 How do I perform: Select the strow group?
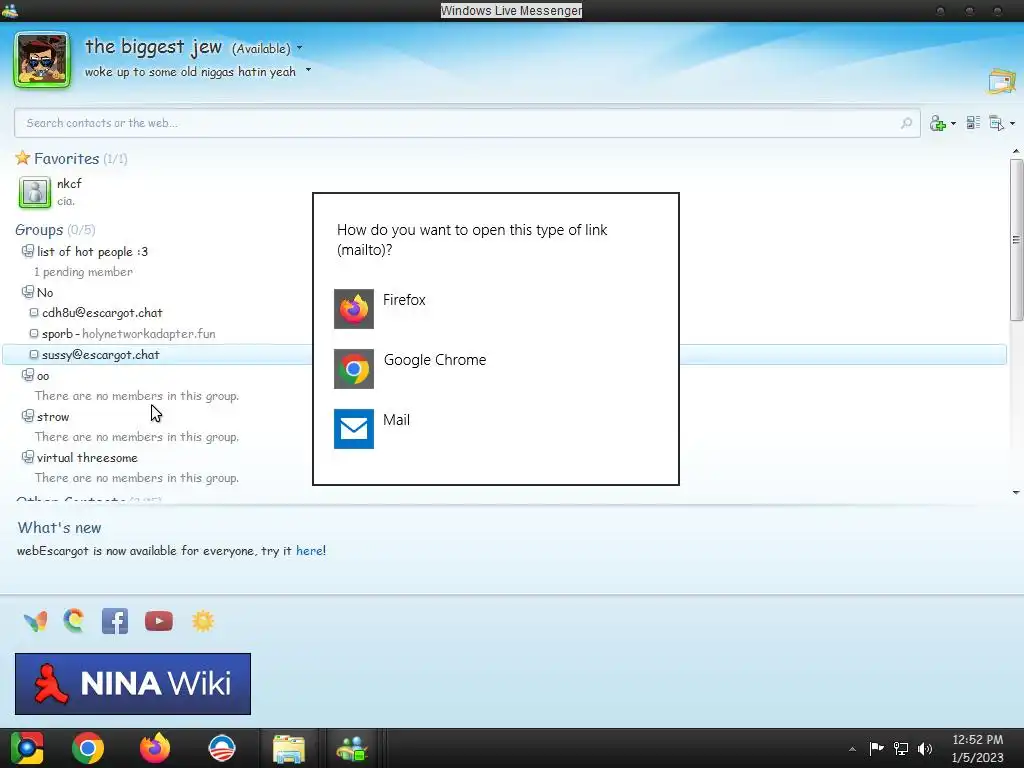pos(53,417)
